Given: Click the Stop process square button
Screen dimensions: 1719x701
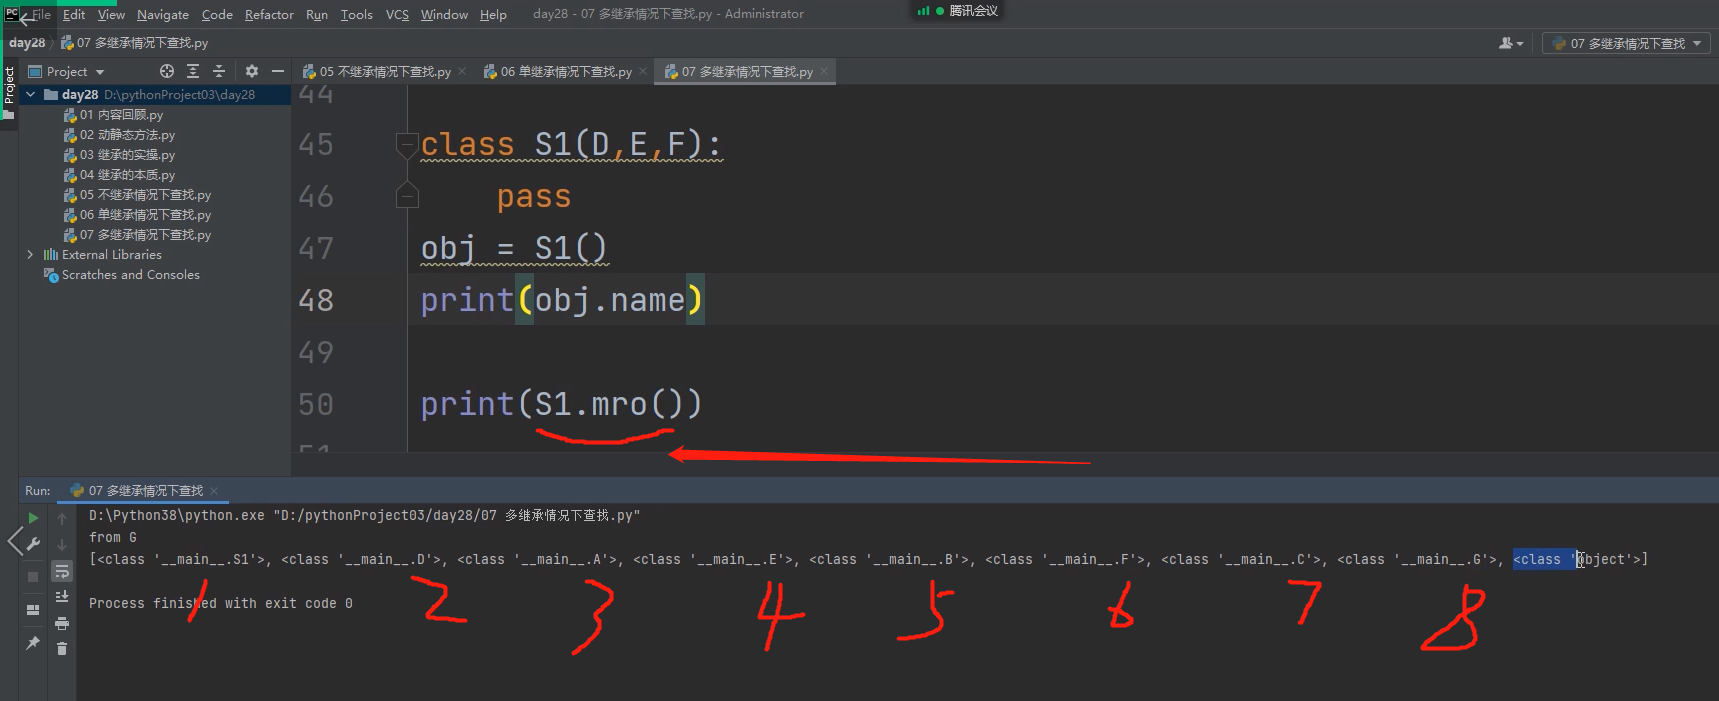Looking at the screenshot, I should (33, 577).
